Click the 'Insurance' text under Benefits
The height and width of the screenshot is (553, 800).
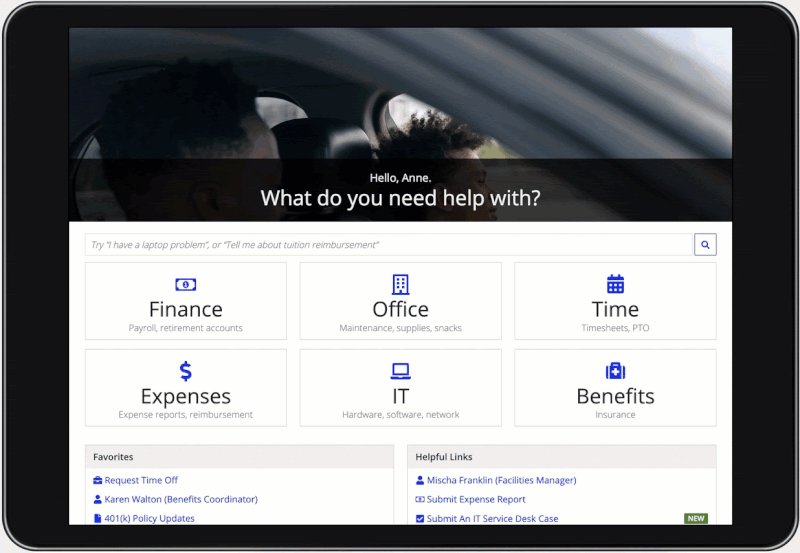(615, 415)
